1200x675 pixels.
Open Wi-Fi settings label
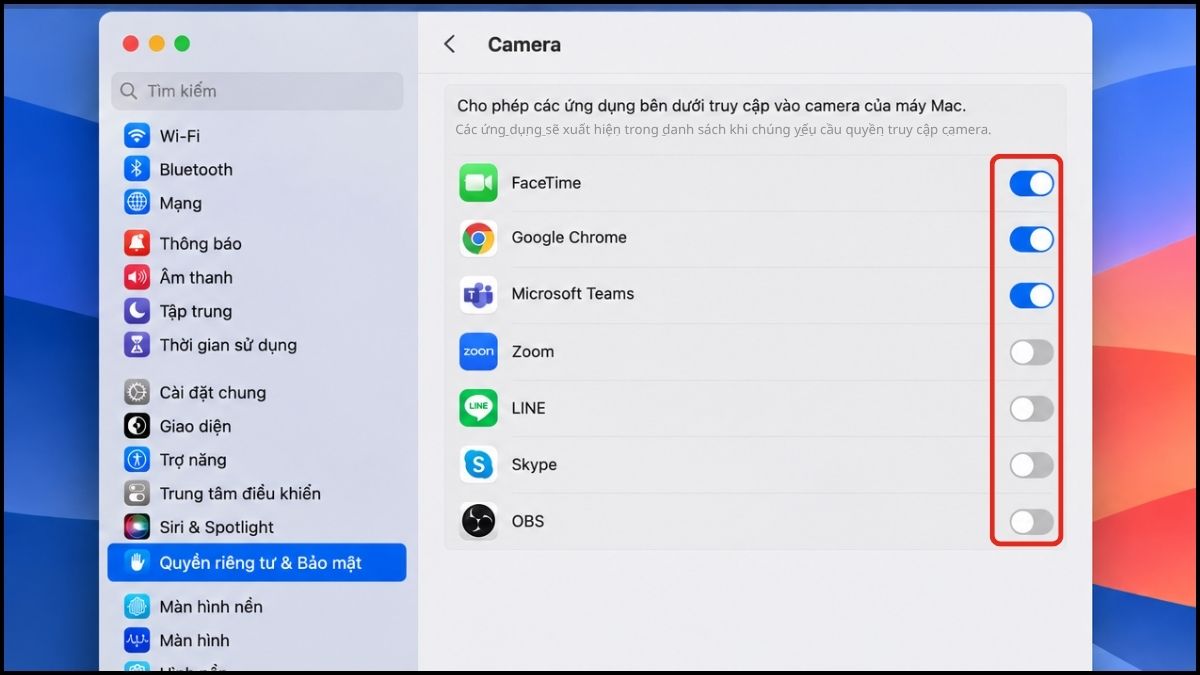[180, 135]
